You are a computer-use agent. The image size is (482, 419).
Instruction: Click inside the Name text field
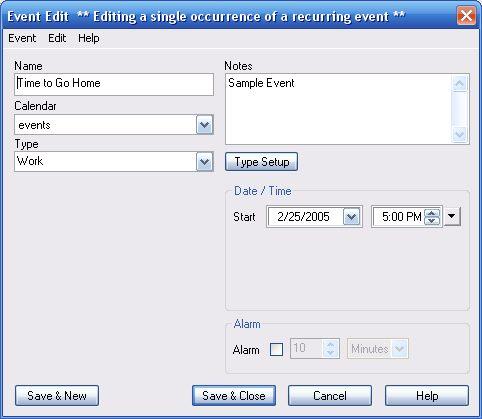[x=114, y=84]
